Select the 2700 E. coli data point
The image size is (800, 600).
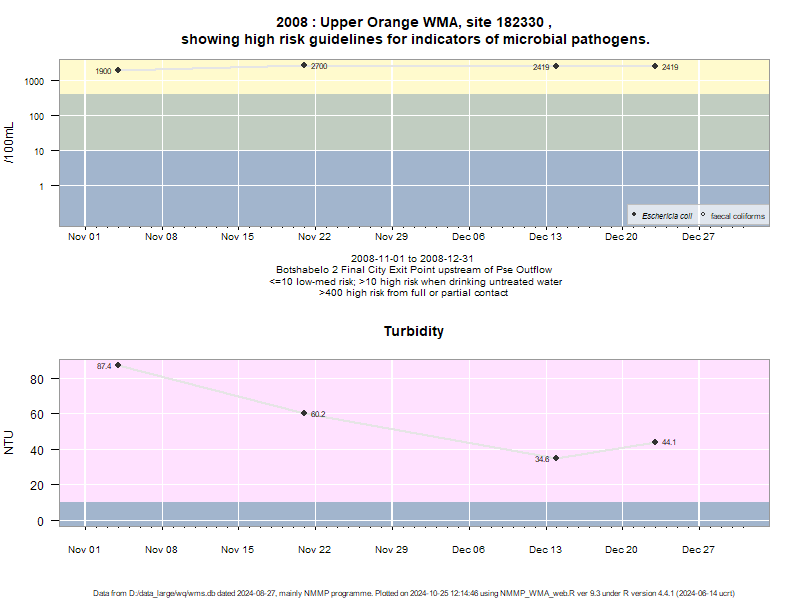304,65
